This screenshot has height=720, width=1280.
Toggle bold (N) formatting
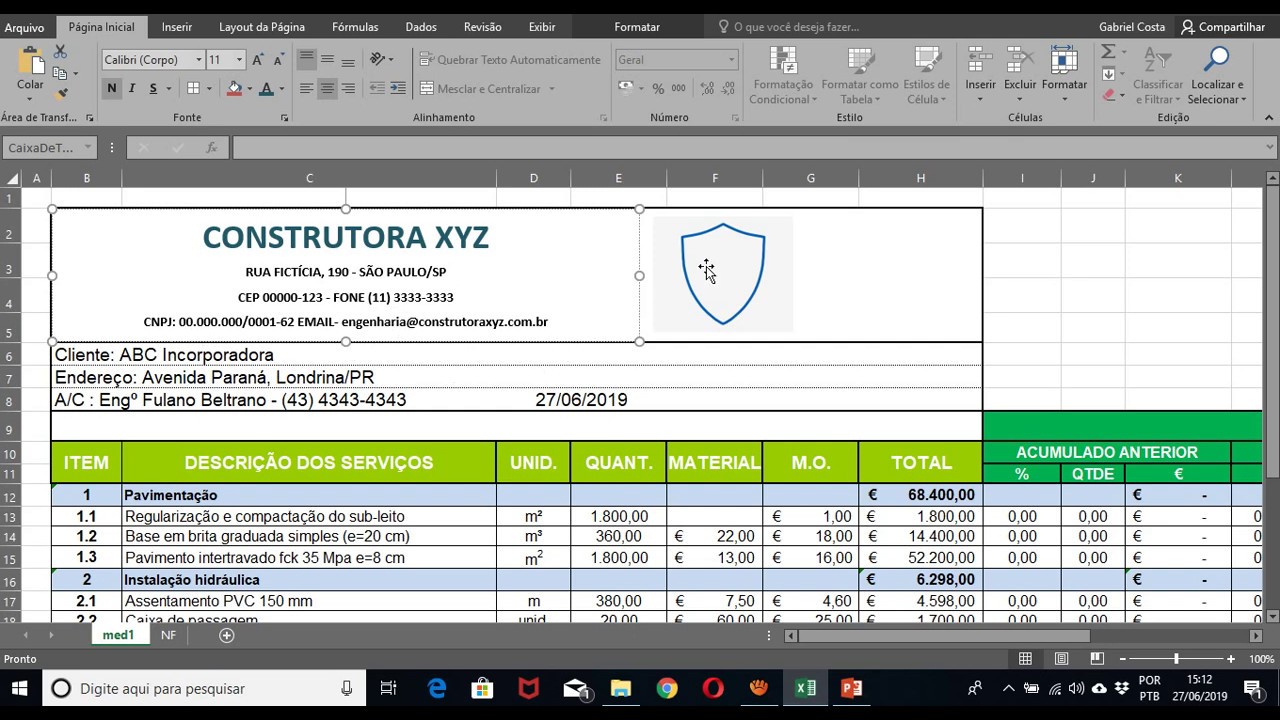point(112,89)
